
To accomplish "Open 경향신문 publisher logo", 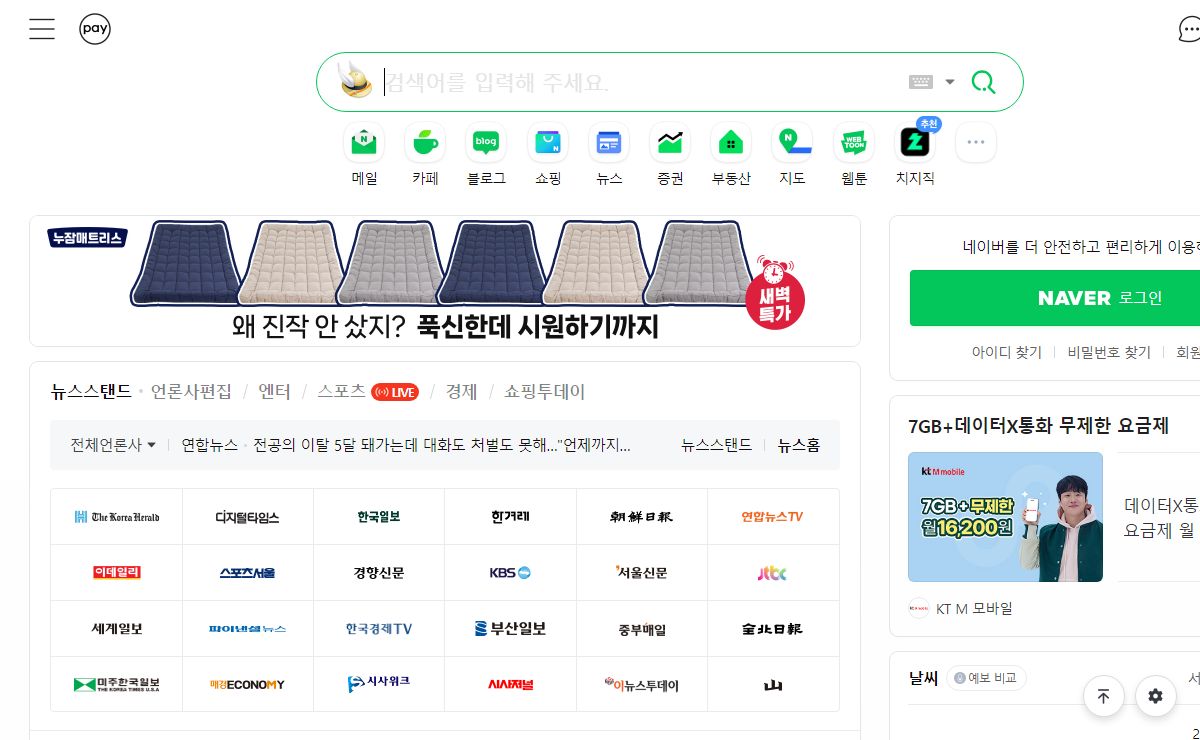I will click(x=379, y=573).
